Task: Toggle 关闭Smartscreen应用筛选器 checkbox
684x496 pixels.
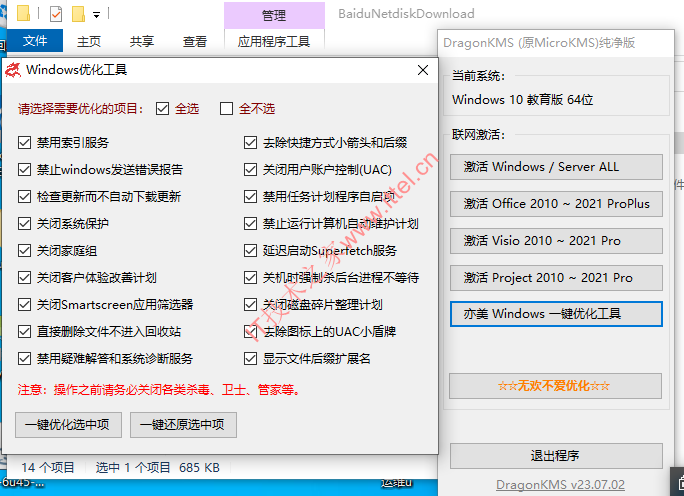Action: [24, 305]
